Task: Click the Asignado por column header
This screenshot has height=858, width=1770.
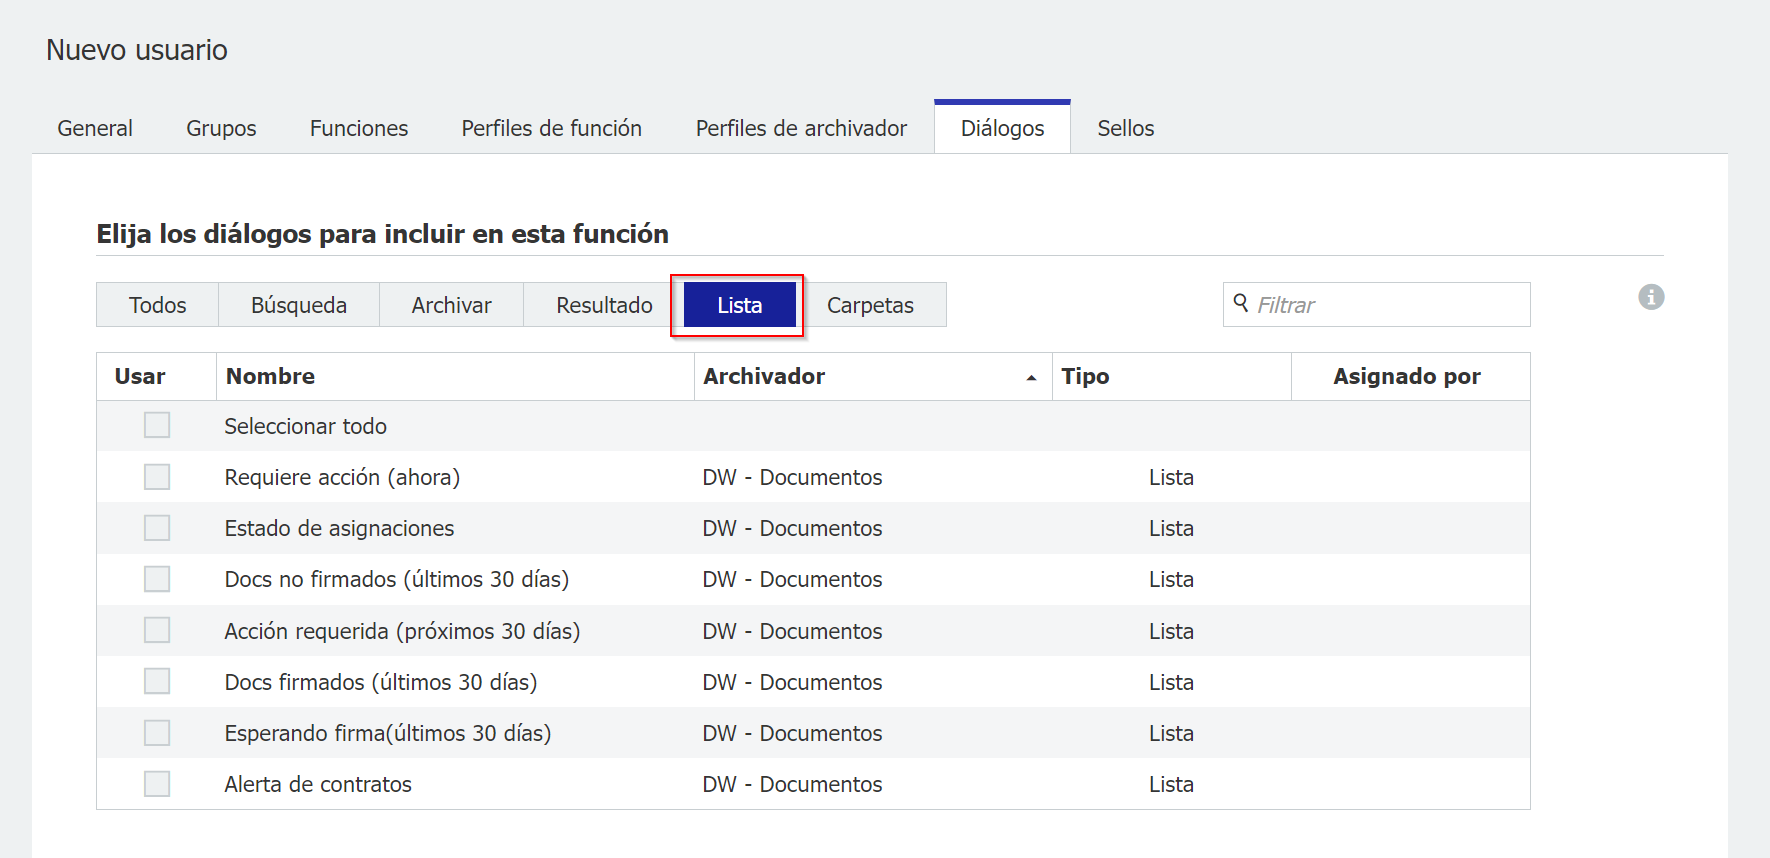Action: 1410,376
